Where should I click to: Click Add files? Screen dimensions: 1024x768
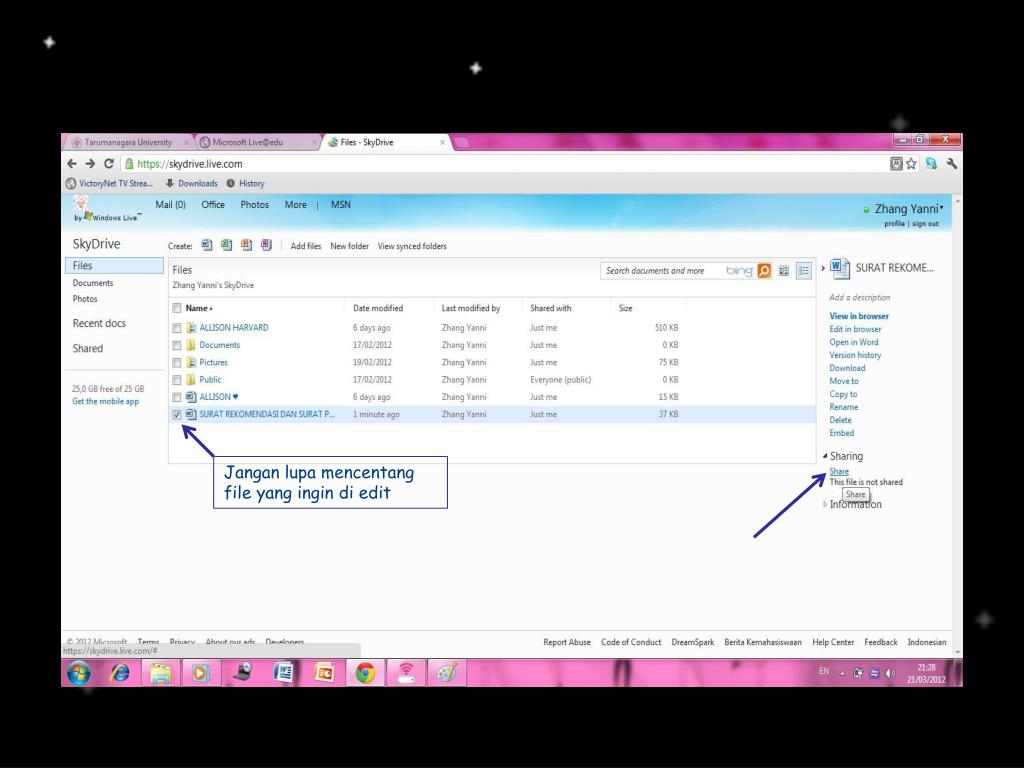306,246
